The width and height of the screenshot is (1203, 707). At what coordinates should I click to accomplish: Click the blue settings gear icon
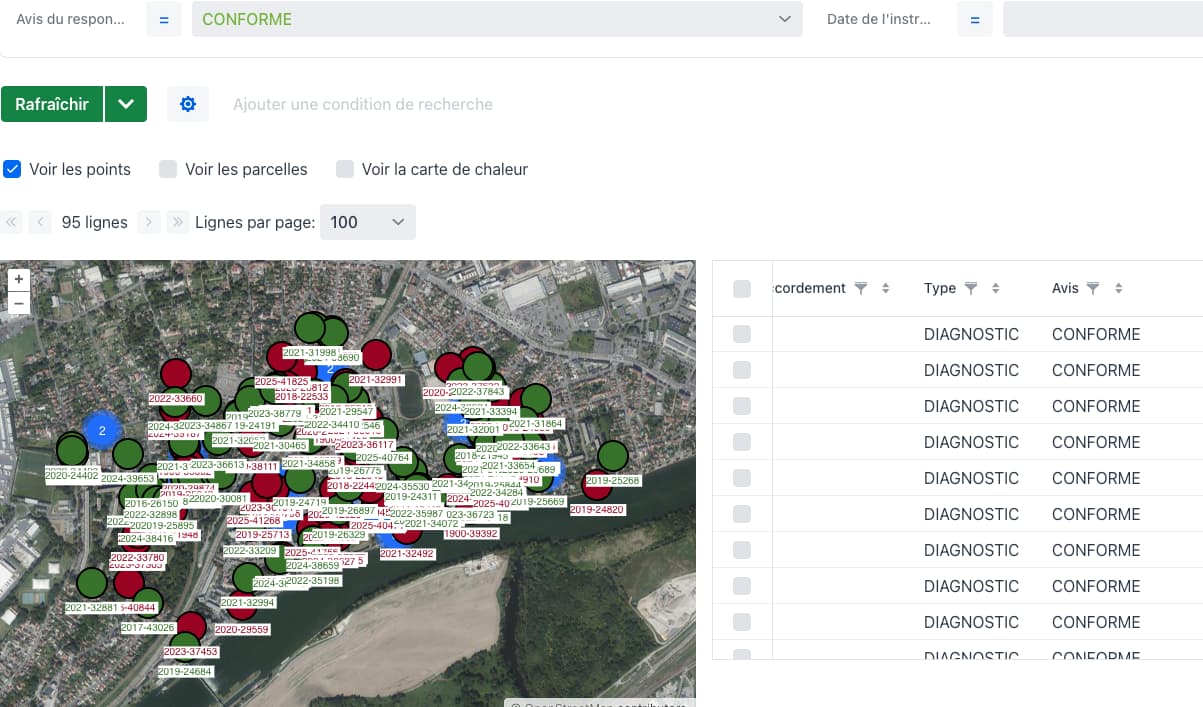coord(188,104)
